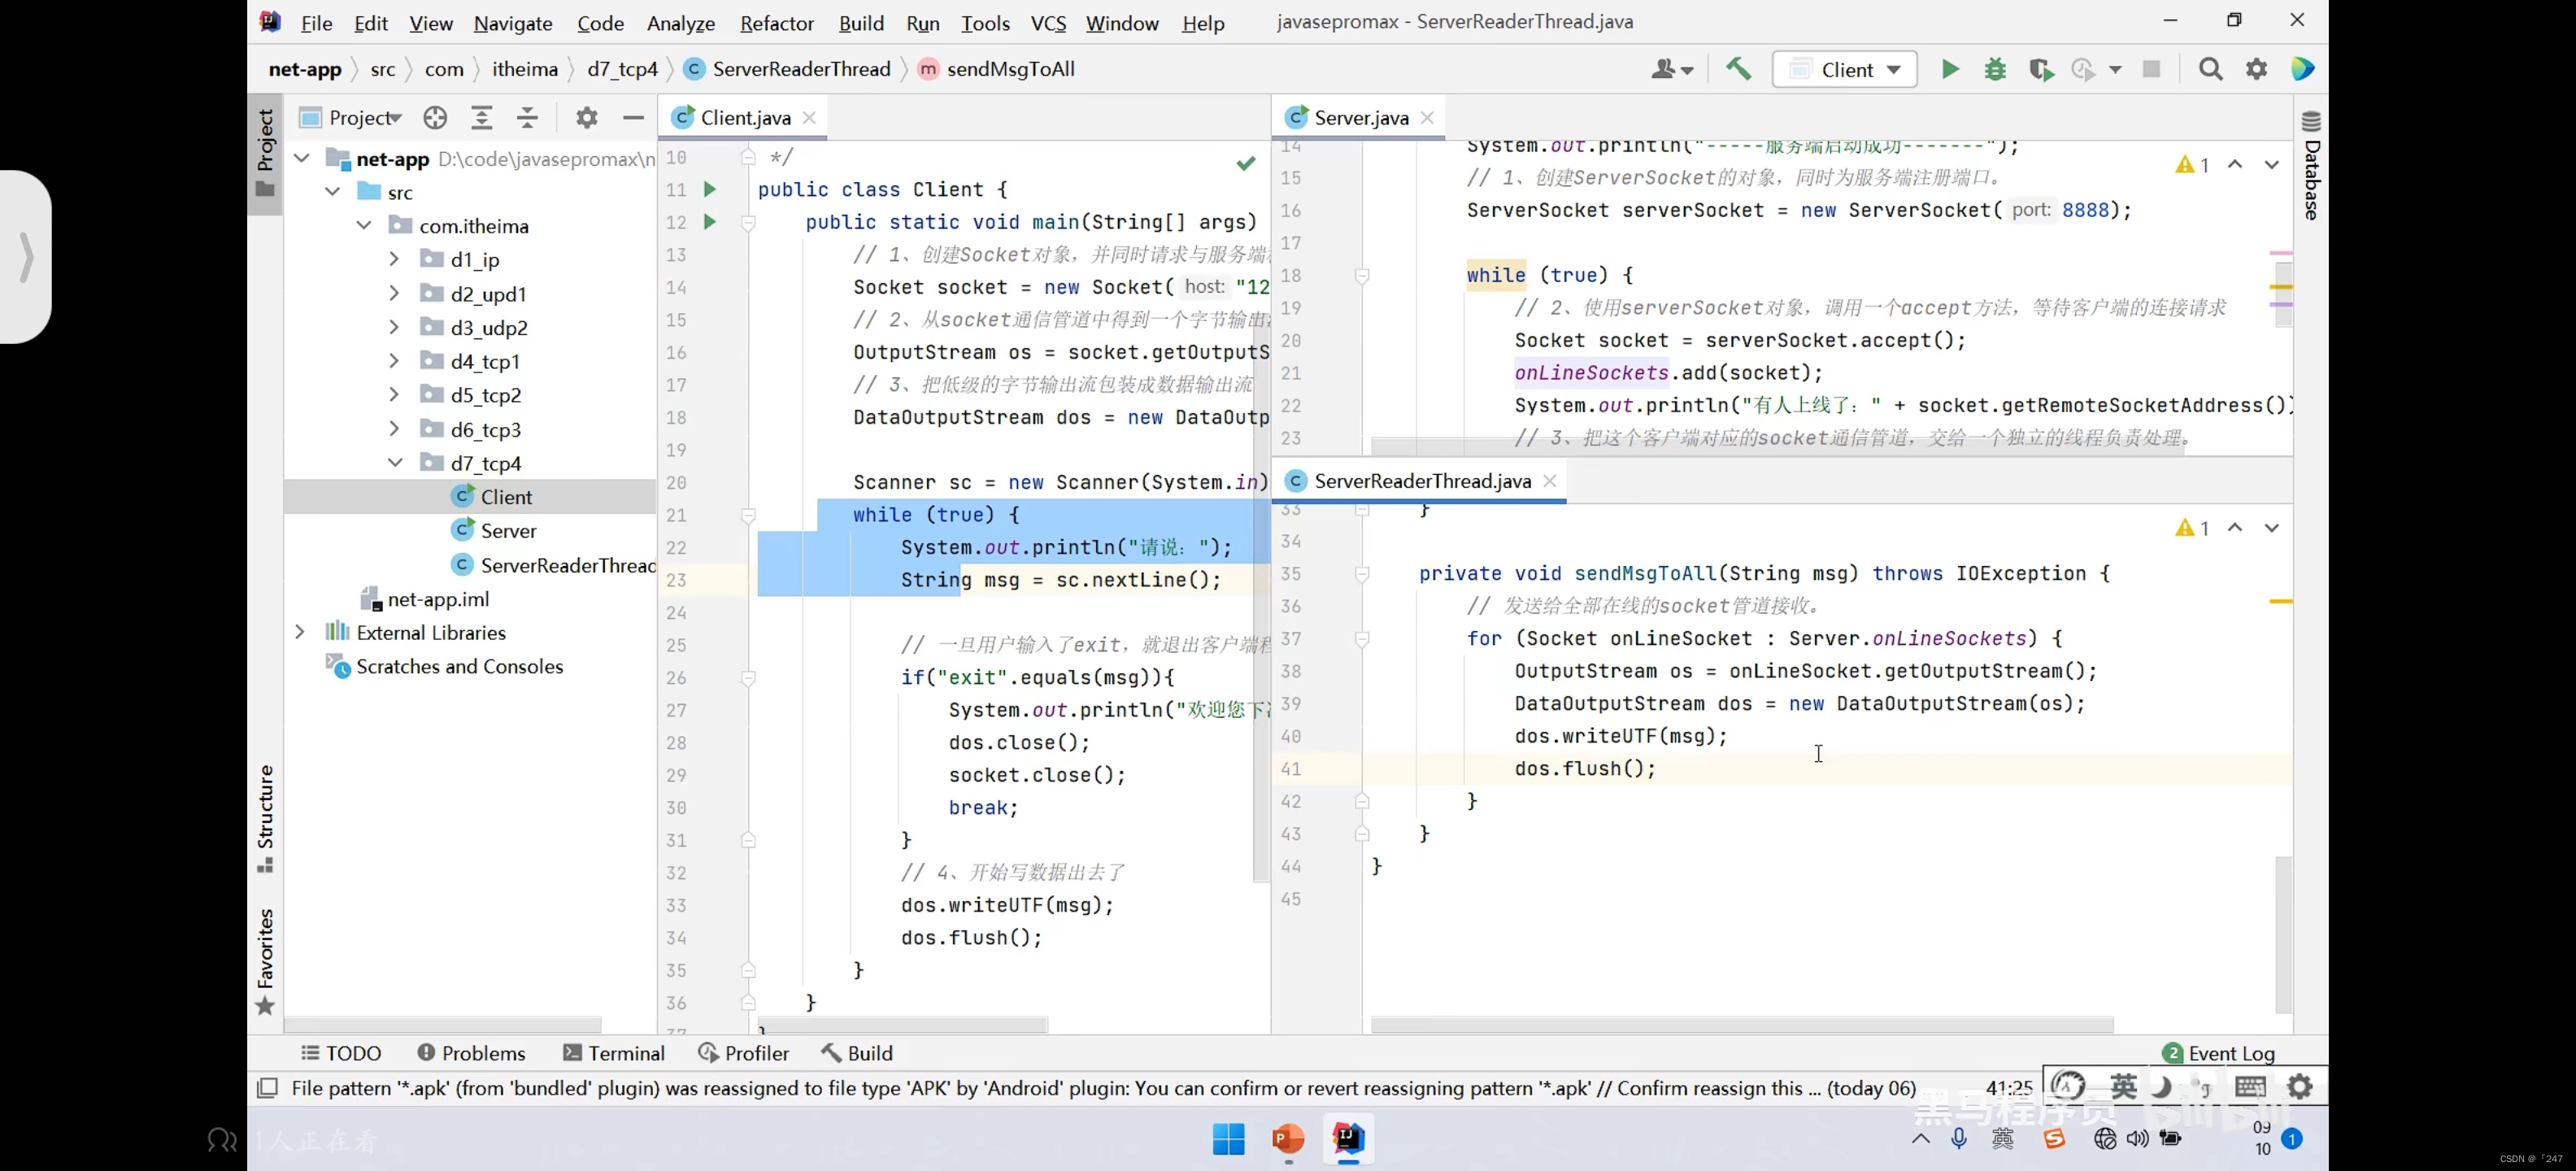Viewport: 2576px width, 1171px height.
Task: Open the VCS menu
Action: click(x=1048, y=23)
